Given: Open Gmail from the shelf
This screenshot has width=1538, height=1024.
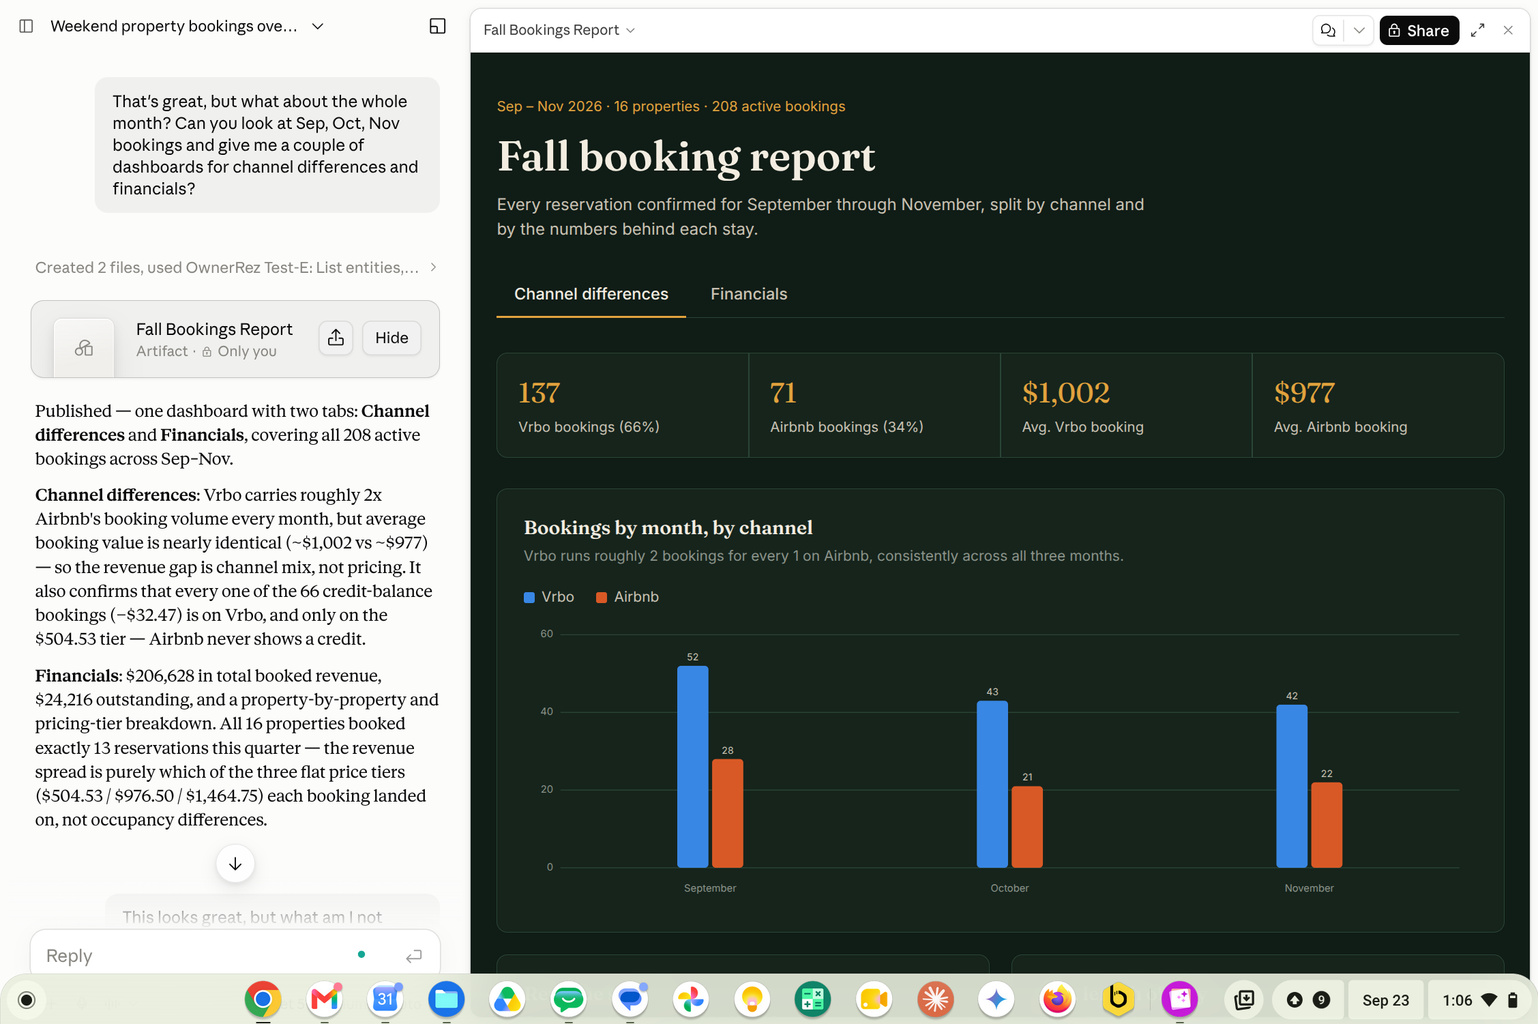Looking at the screenshot, I should [325, 999].
